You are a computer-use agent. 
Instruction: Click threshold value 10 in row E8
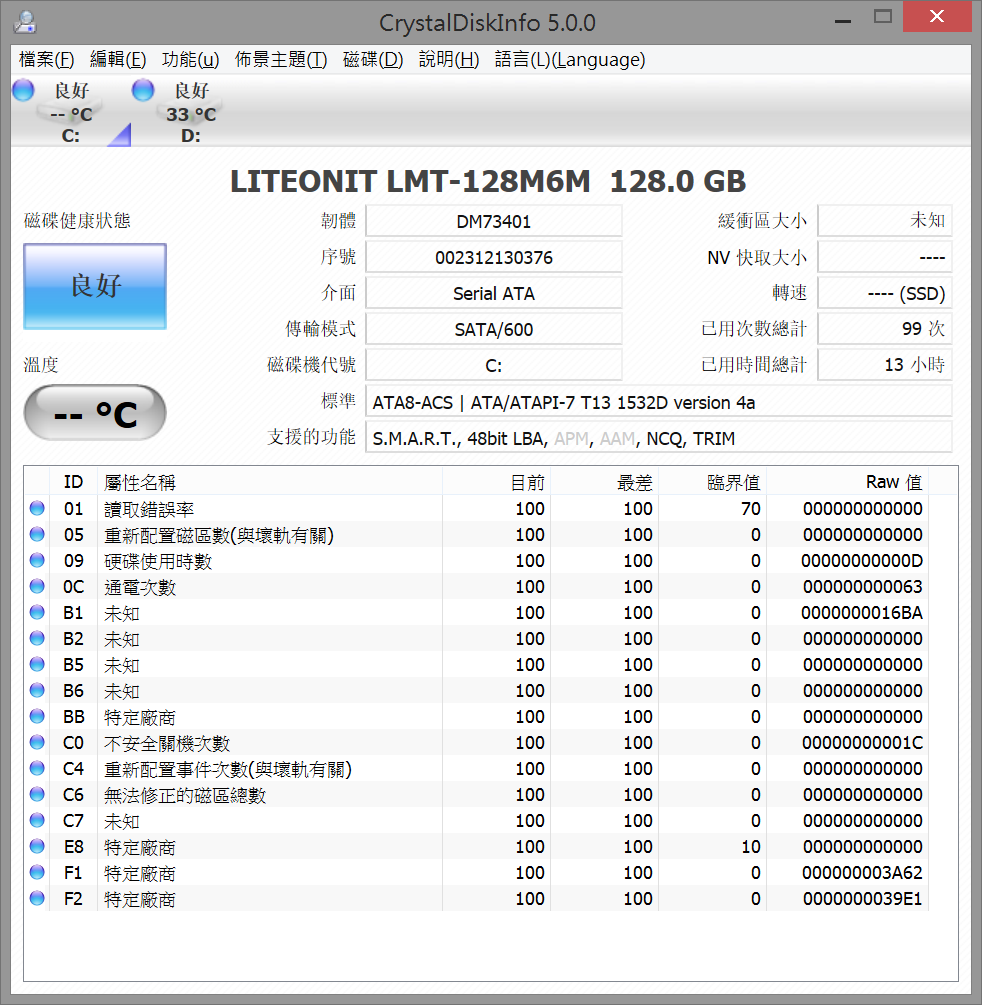point(751,847)
